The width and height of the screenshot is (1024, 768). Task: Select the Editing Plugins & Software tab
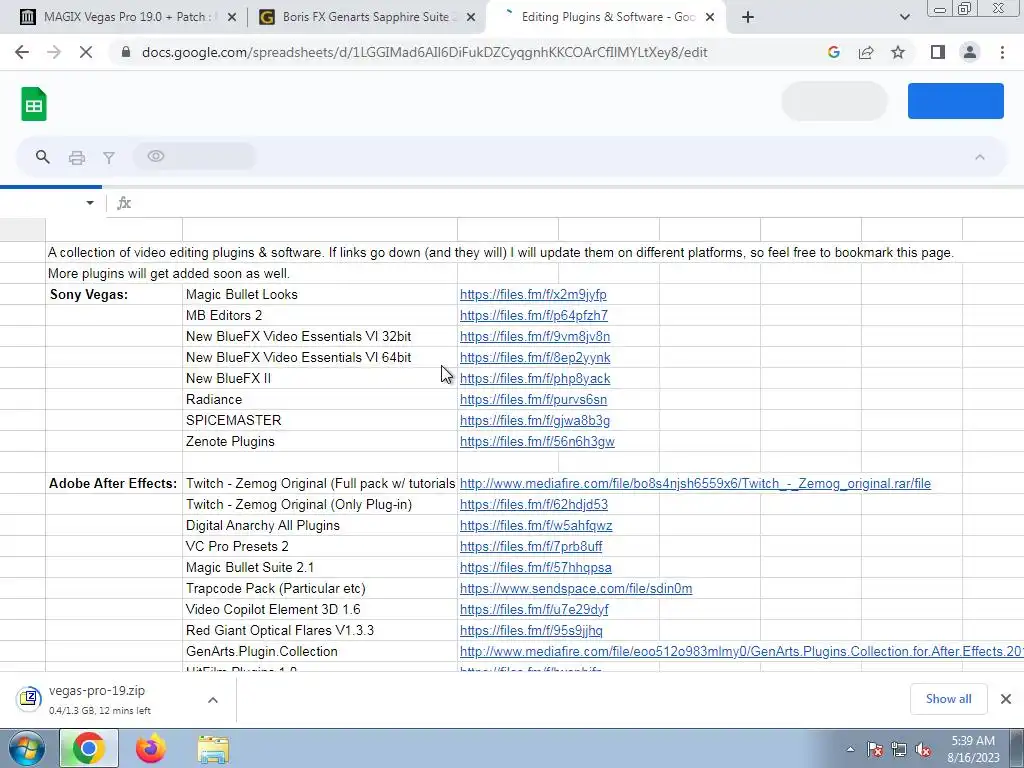(x=607, y=17)
